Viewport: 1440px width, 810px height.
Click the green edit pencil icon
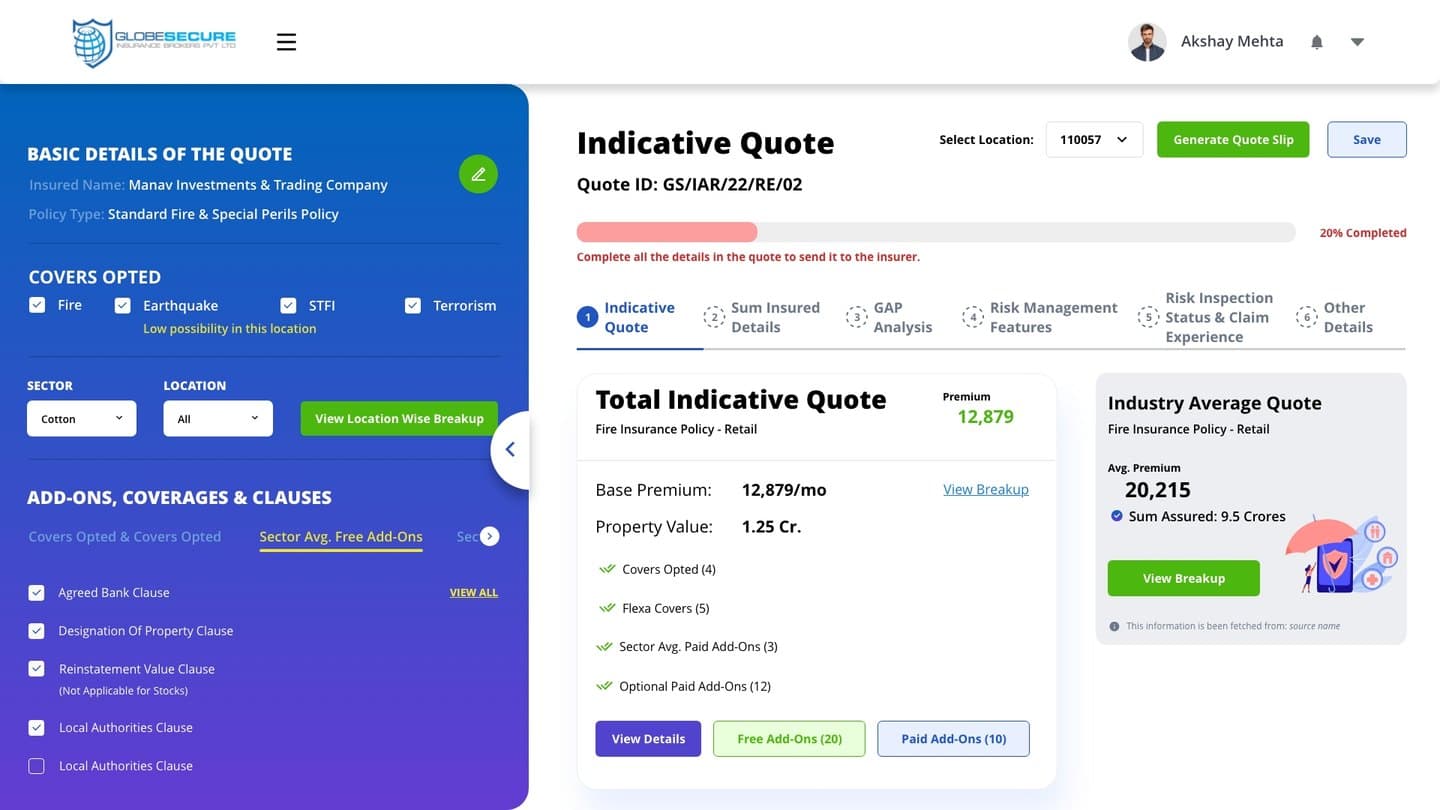(x=478, y=174)
